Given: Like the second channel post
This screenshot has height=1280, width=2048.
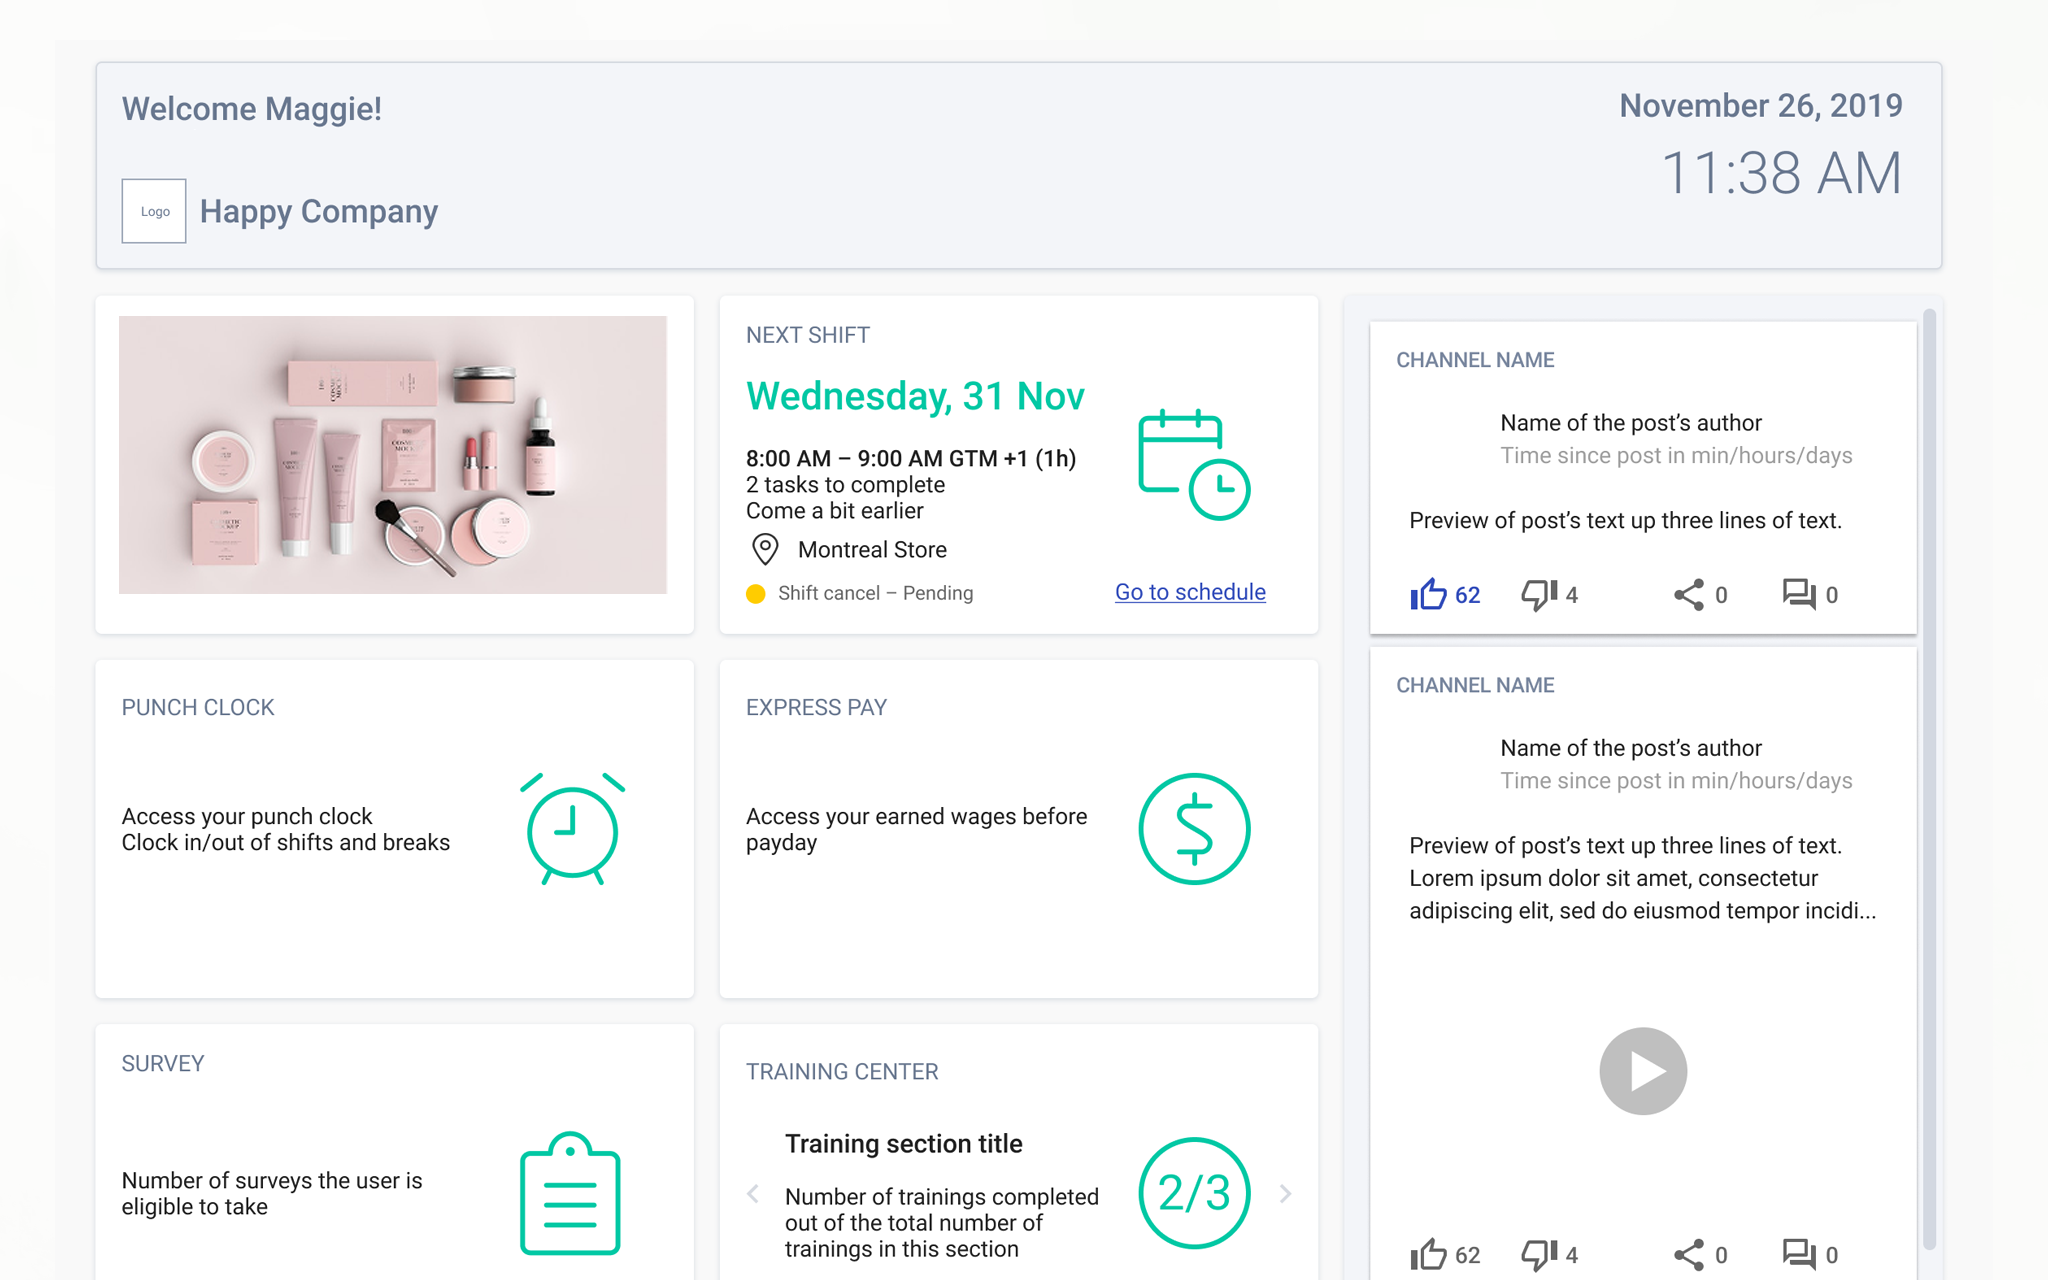Looking at the screenshot, I should tap(1429, 1254).
